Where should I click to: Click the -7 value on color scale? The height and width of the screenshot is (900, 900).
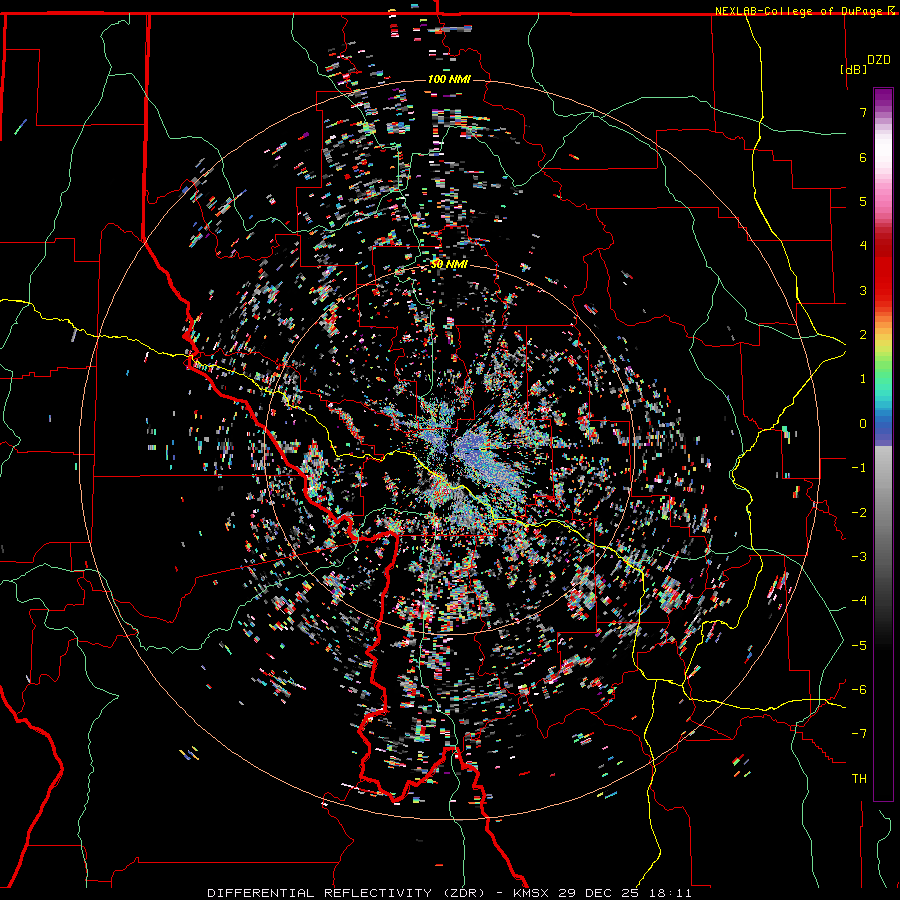click(x=859, y=734)
